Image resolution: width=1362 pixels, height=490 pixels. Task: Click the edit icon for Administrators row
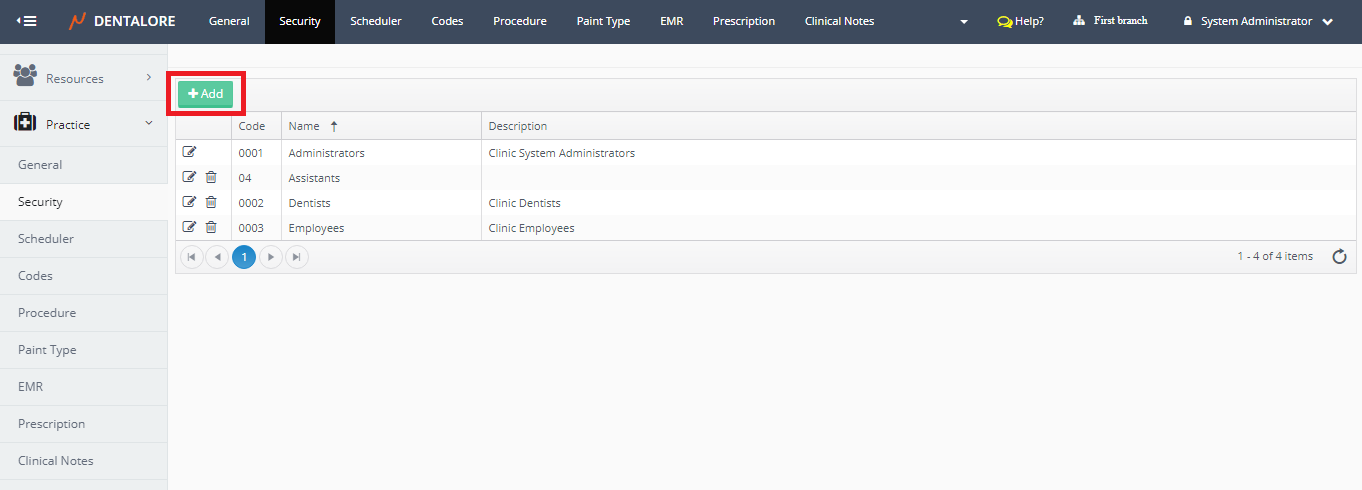[x=190, y=152]
